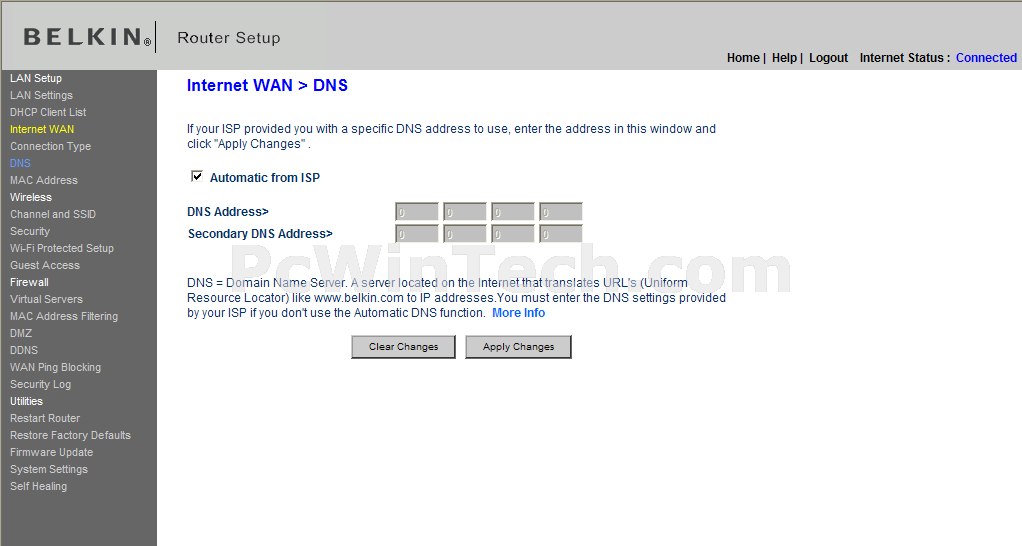Open wireless Security settings

click(29, 231)
